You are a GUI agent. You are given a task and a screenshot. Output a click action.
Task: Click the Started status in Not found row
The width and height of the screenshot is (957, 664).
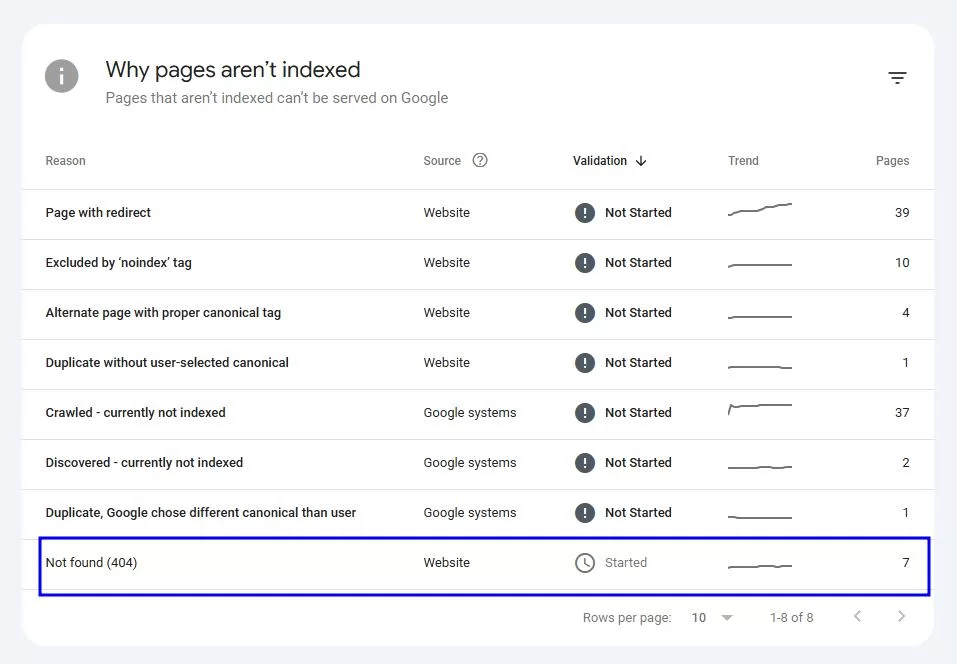pyautogui.click(x=626, y=563)
